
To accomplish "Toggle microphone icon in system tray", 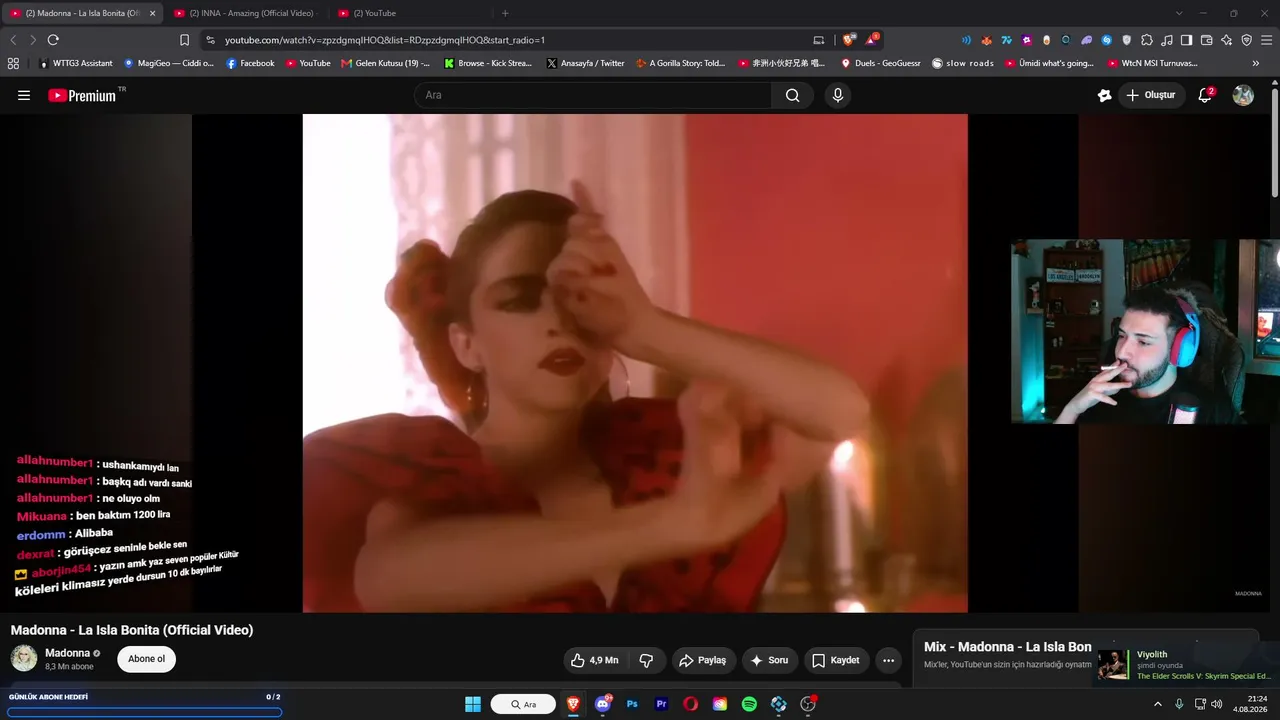I will [x=1179, y=704].
